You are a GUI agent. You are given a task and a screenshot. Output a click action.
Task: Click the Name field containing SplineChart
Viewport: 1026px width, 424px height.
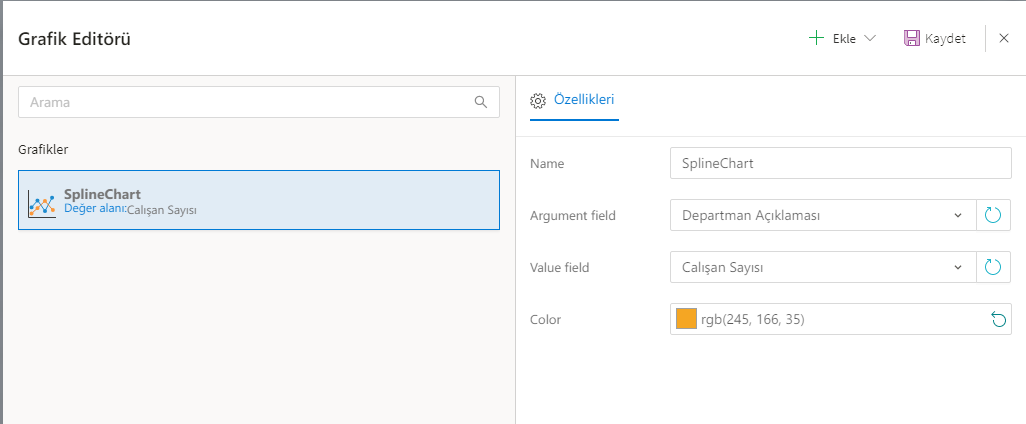click(x=840, y=163)
